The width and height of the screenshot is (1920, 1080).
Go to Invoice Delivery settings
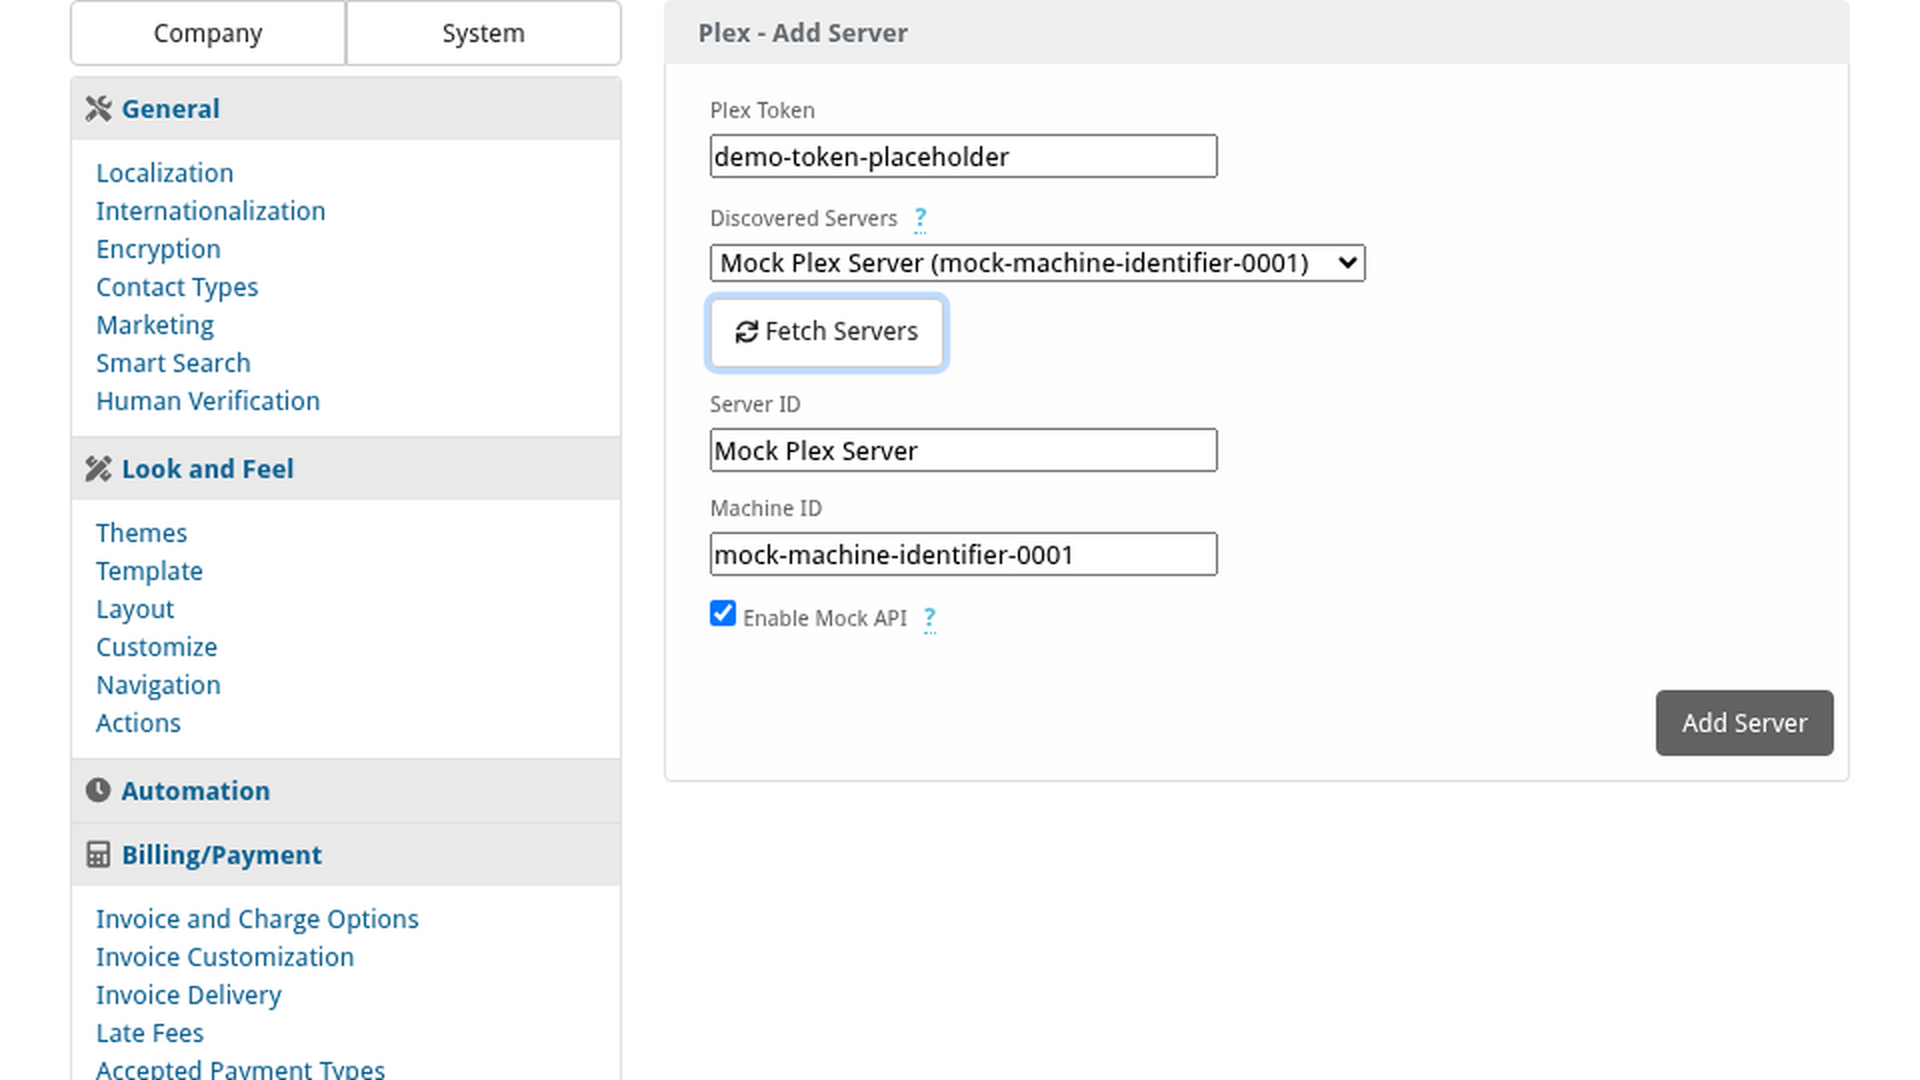pyautogui.click(x=189, y=995)
